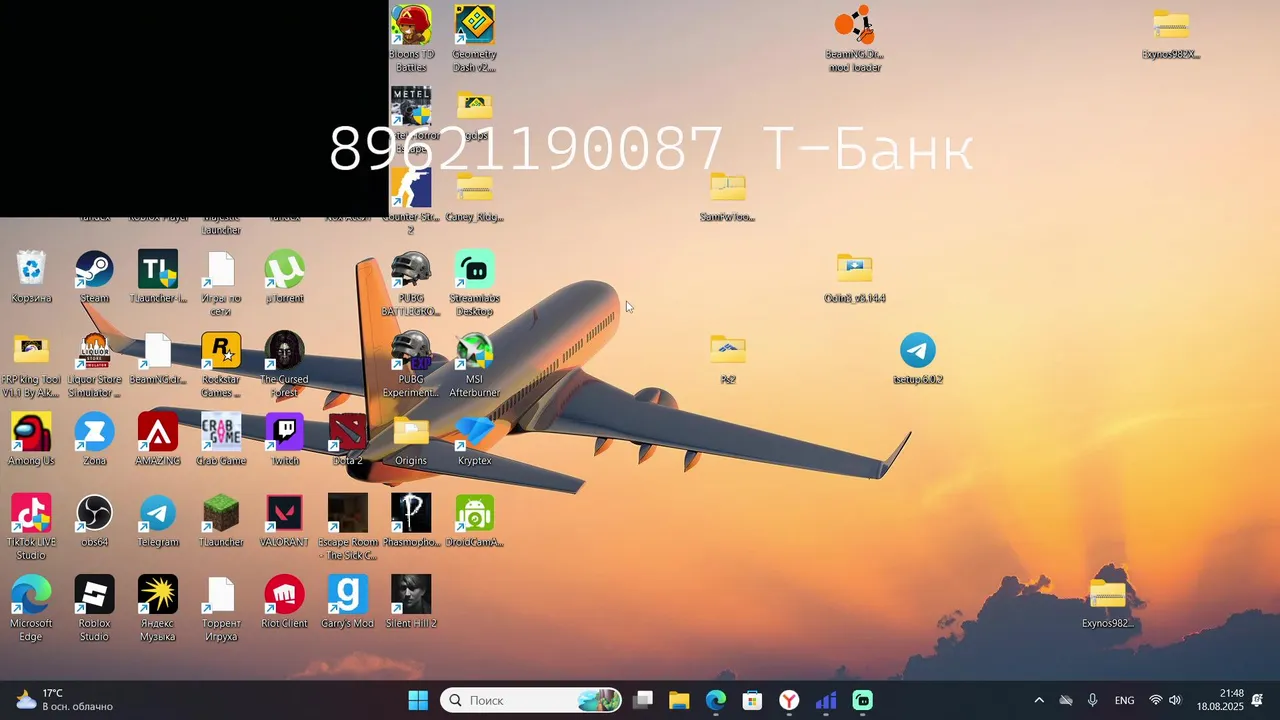Open Microsoft Store from the taskbar
This screenshot has width=1280, height=720.
pyautogui.click(x=752, y=700)
